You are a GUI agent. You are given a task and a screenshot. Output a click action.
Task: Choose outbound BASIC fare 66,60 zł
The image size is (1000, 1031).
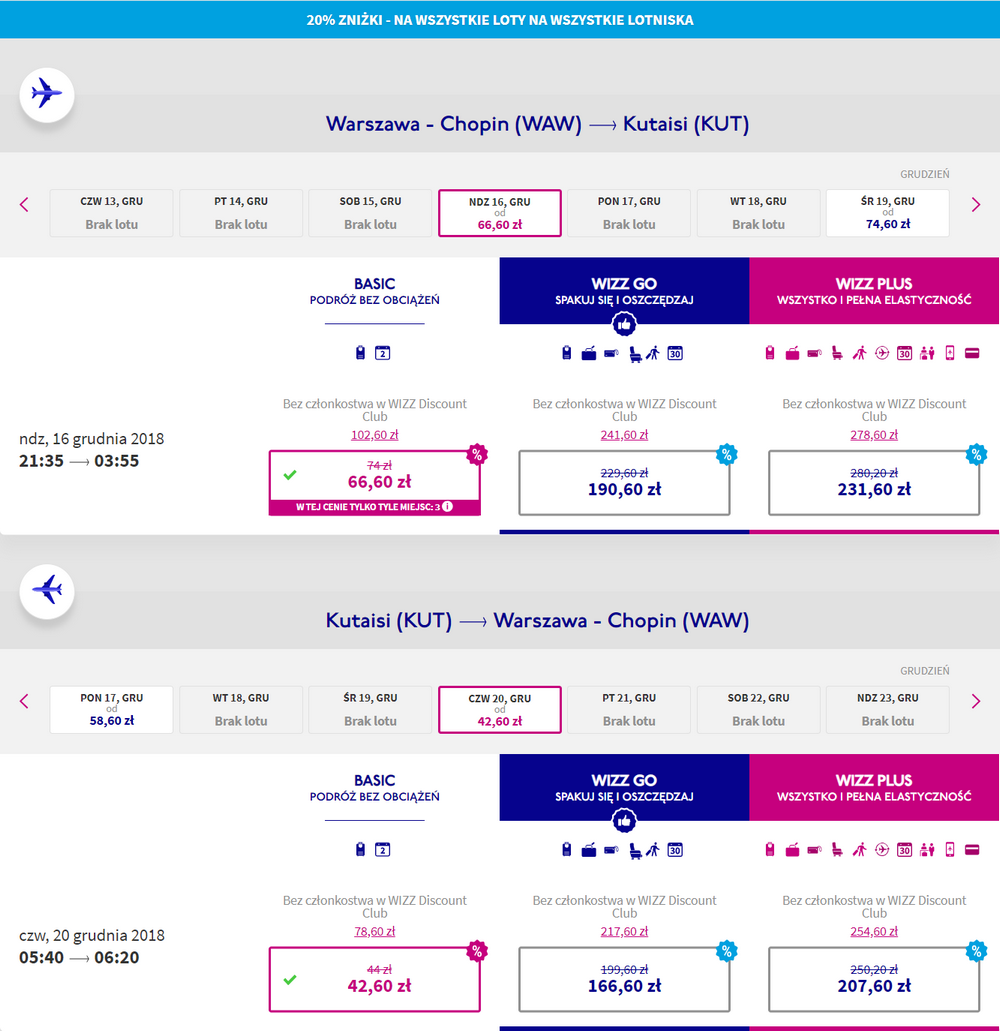coord(375,483)
